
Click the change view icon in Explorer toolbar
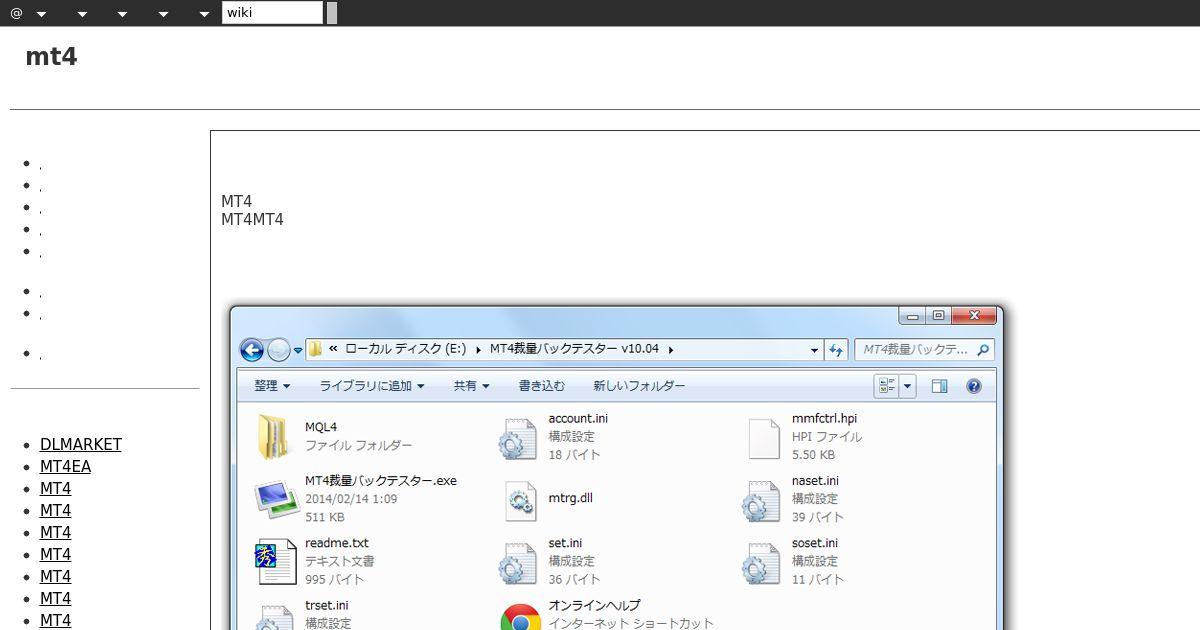tap(886, 386)
